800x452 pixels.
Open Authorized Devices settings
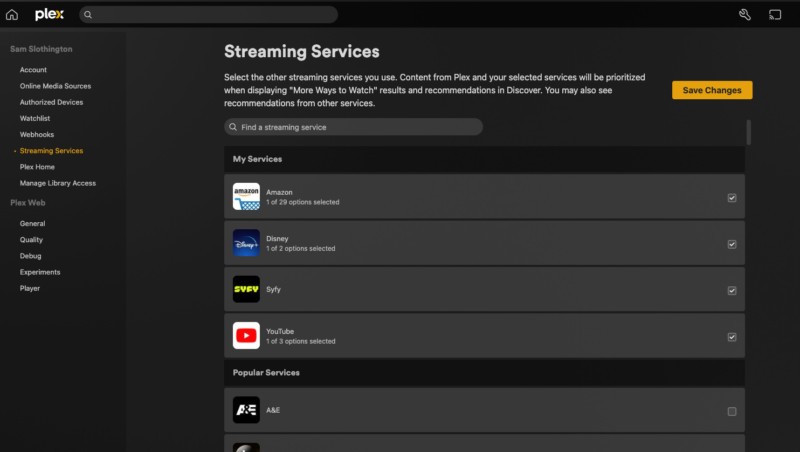pos(51,102)
